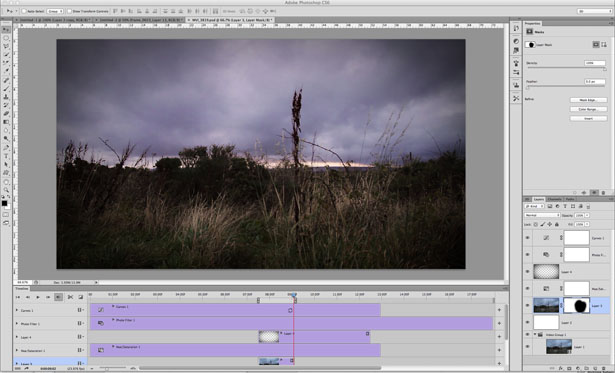Click the Invert mask button
The width and height of the screenshot is (615, 373).
pyautogui.click(x=588, y=118)
